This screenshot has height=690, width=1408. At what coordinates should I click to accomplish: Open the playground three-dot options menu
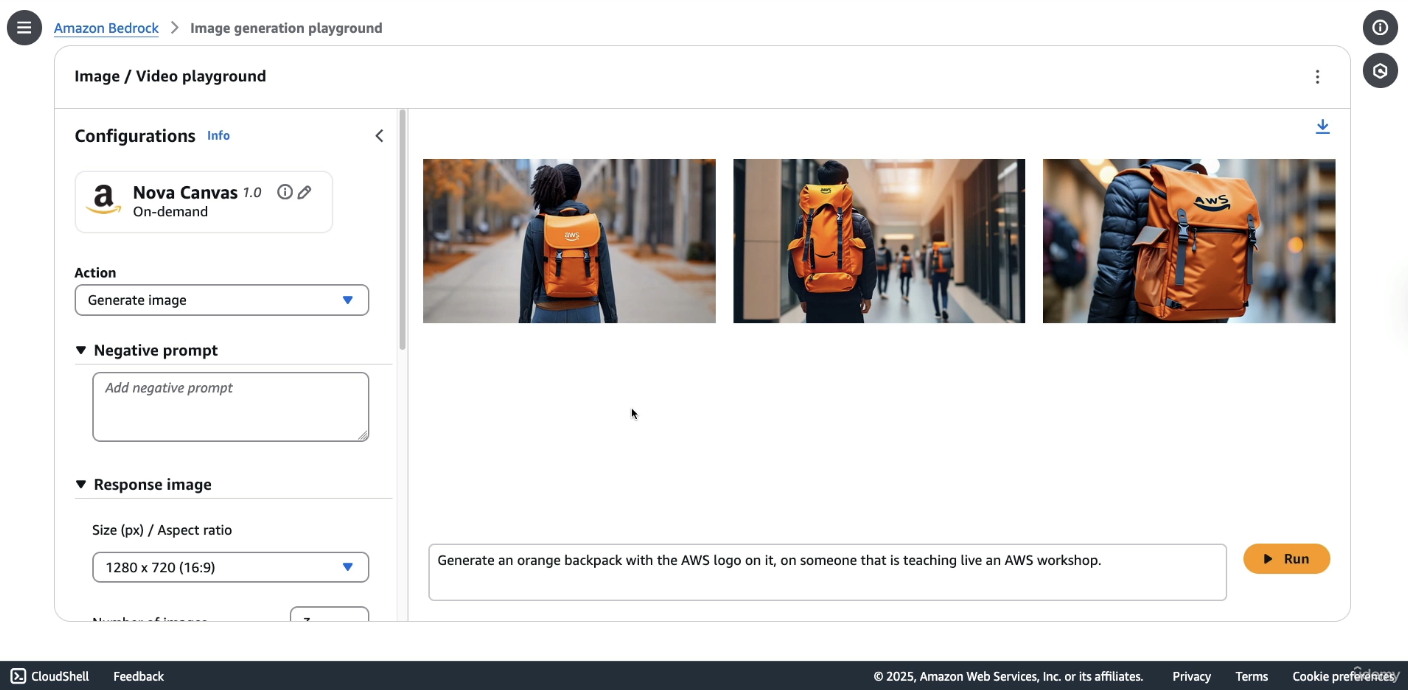coord(1317,77)
